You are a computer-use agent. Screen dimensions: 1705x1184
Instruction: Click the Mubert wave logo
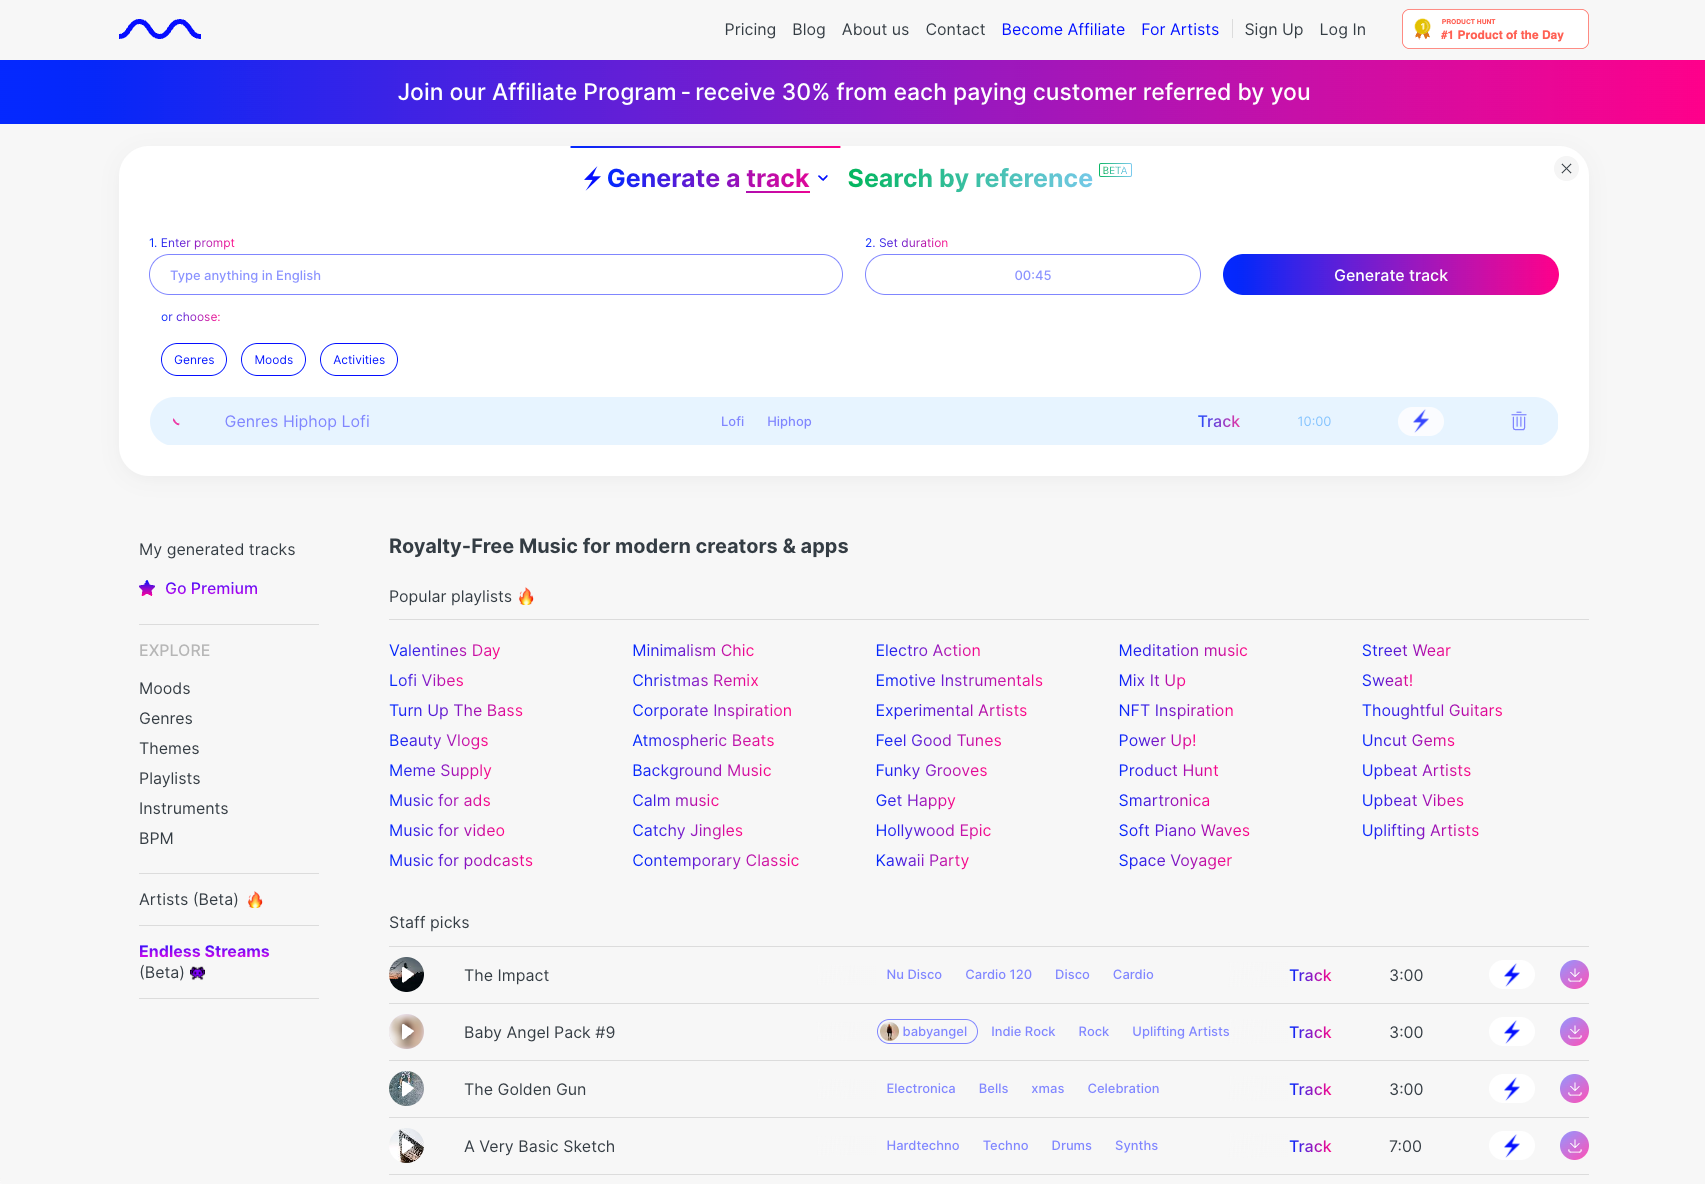point(160,30)
